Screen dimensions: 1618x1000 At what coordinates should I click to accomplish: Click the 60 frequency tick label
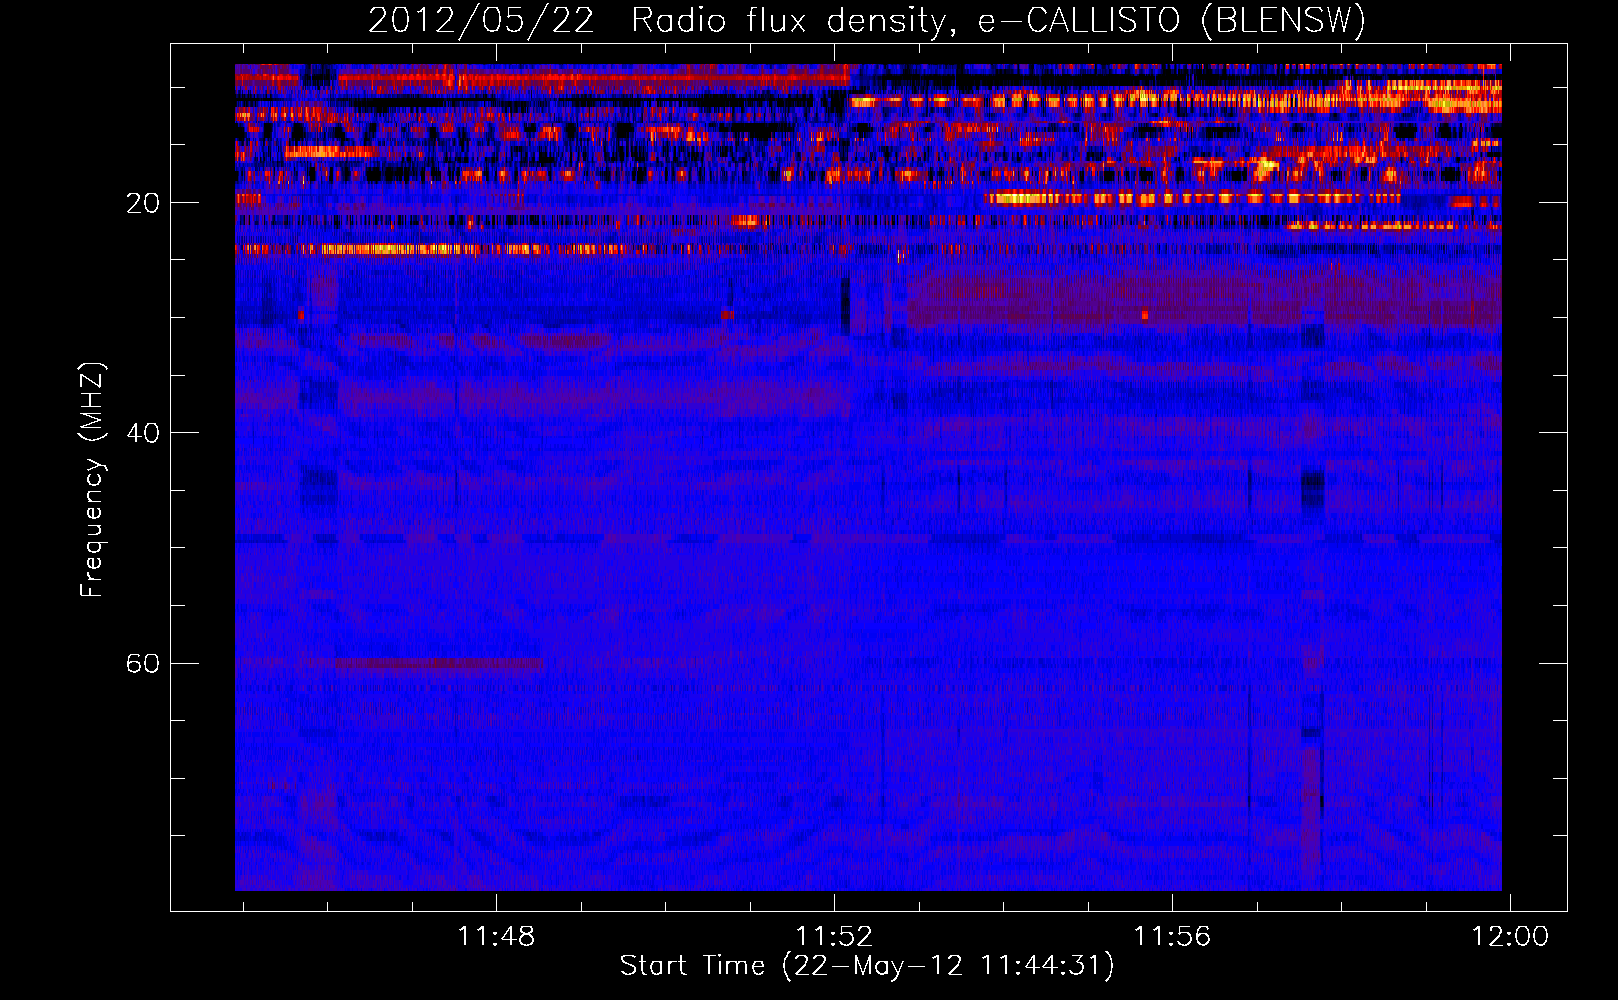coord(143,663)
